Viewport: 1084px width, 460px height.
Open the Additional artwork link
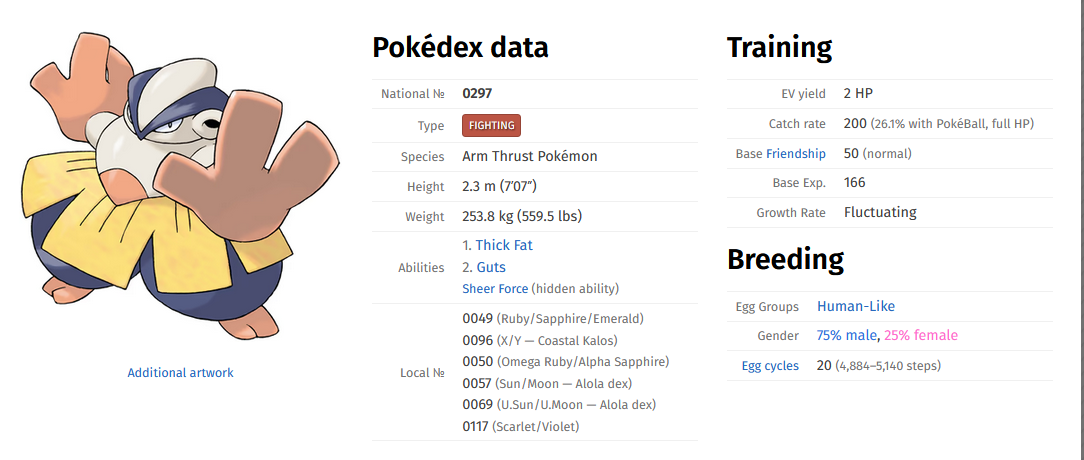180,373
